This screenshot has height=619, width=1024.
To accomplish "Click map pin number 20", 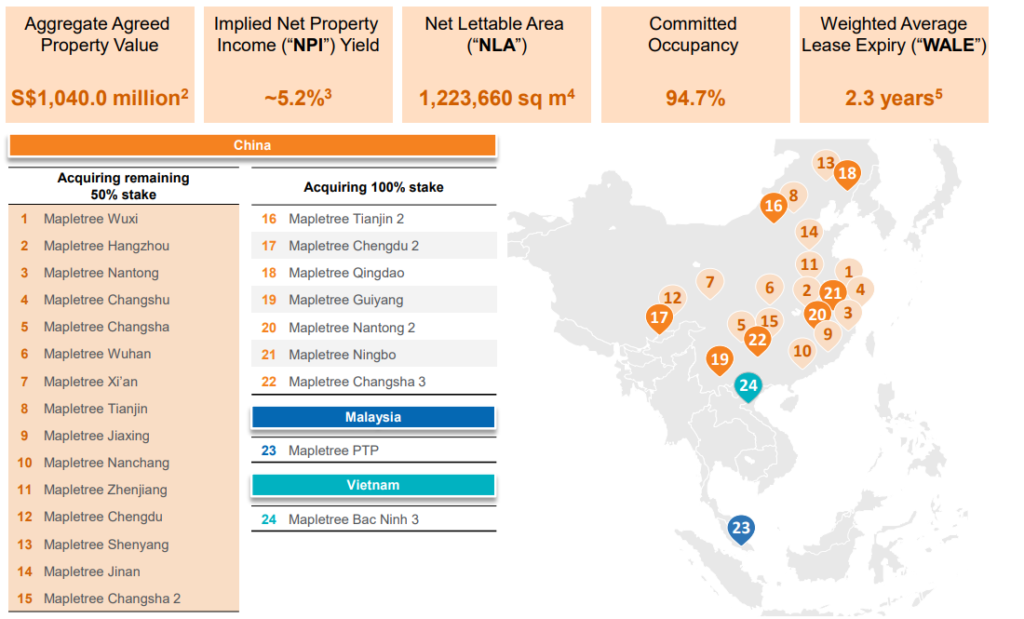I will [x=817, y=315].
